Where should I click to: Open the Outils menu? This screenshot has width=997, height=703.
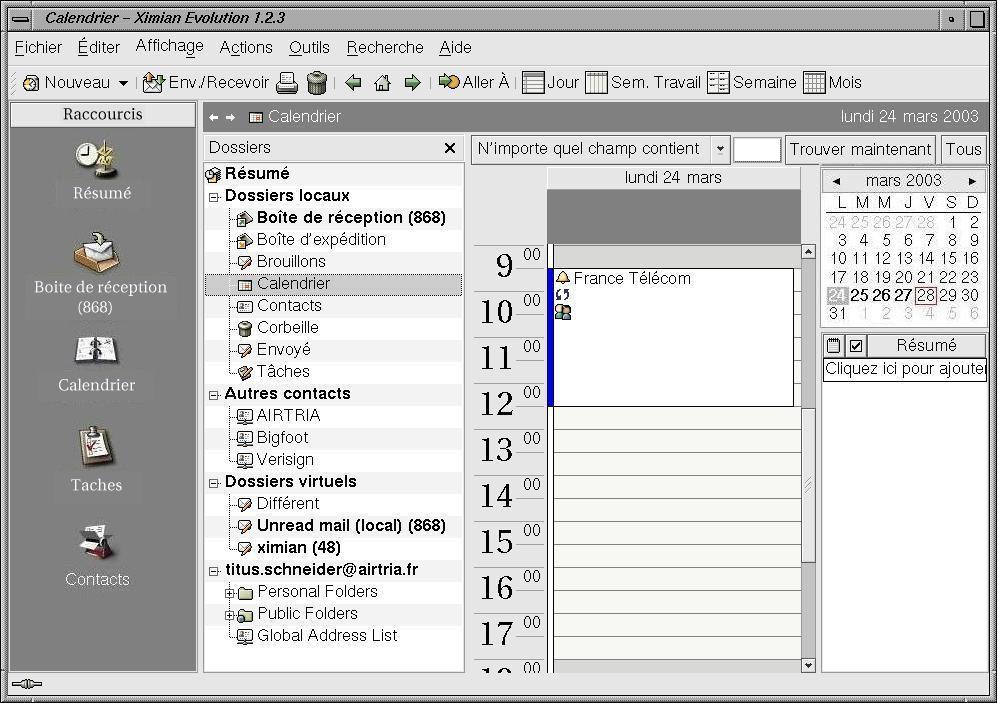coord(309,48)
